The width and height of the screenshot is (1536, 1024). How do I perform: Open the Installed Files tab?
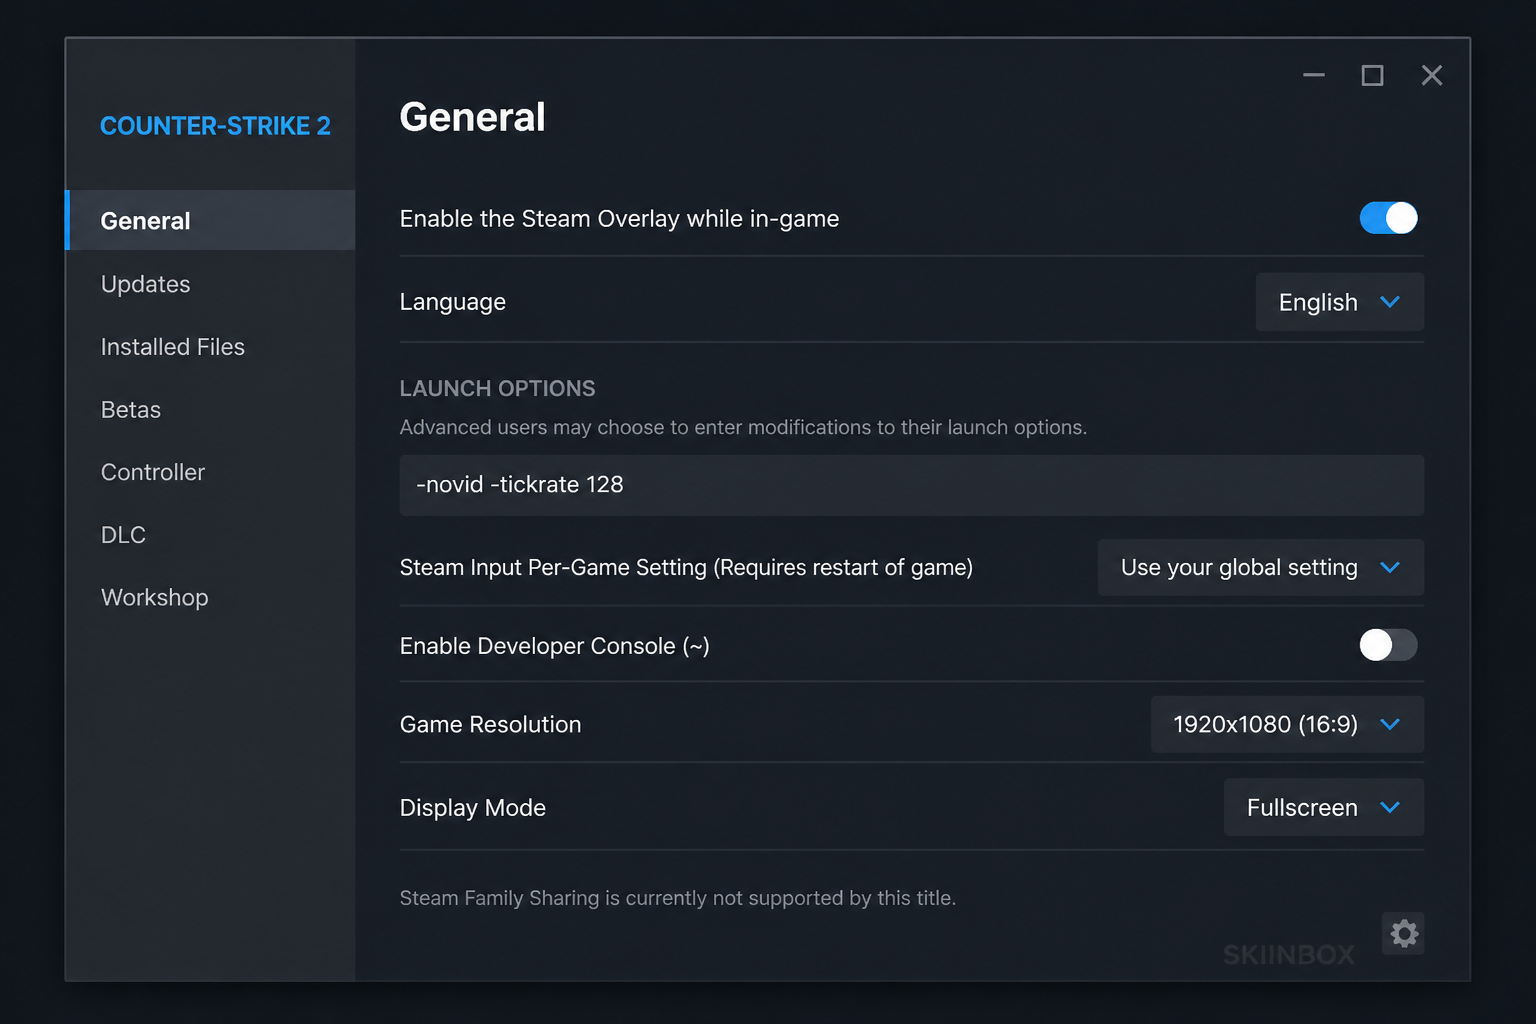tap(173, 347)
